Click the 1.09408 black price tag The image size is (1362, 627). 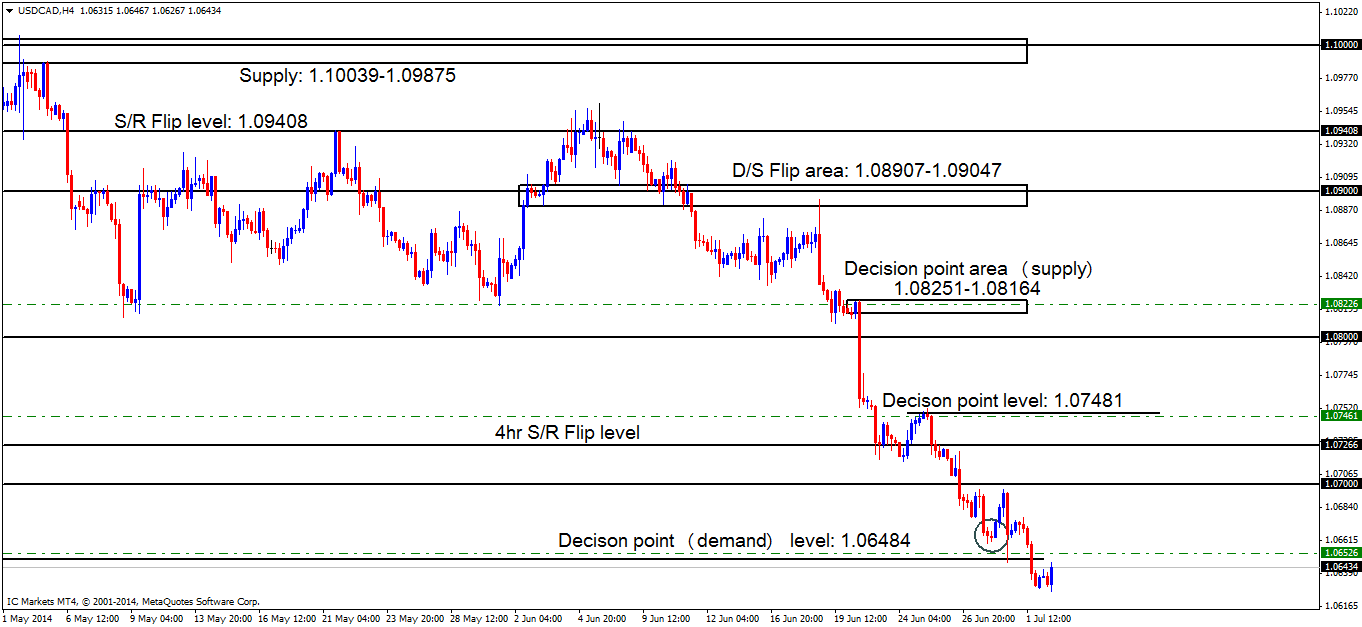1341,130
